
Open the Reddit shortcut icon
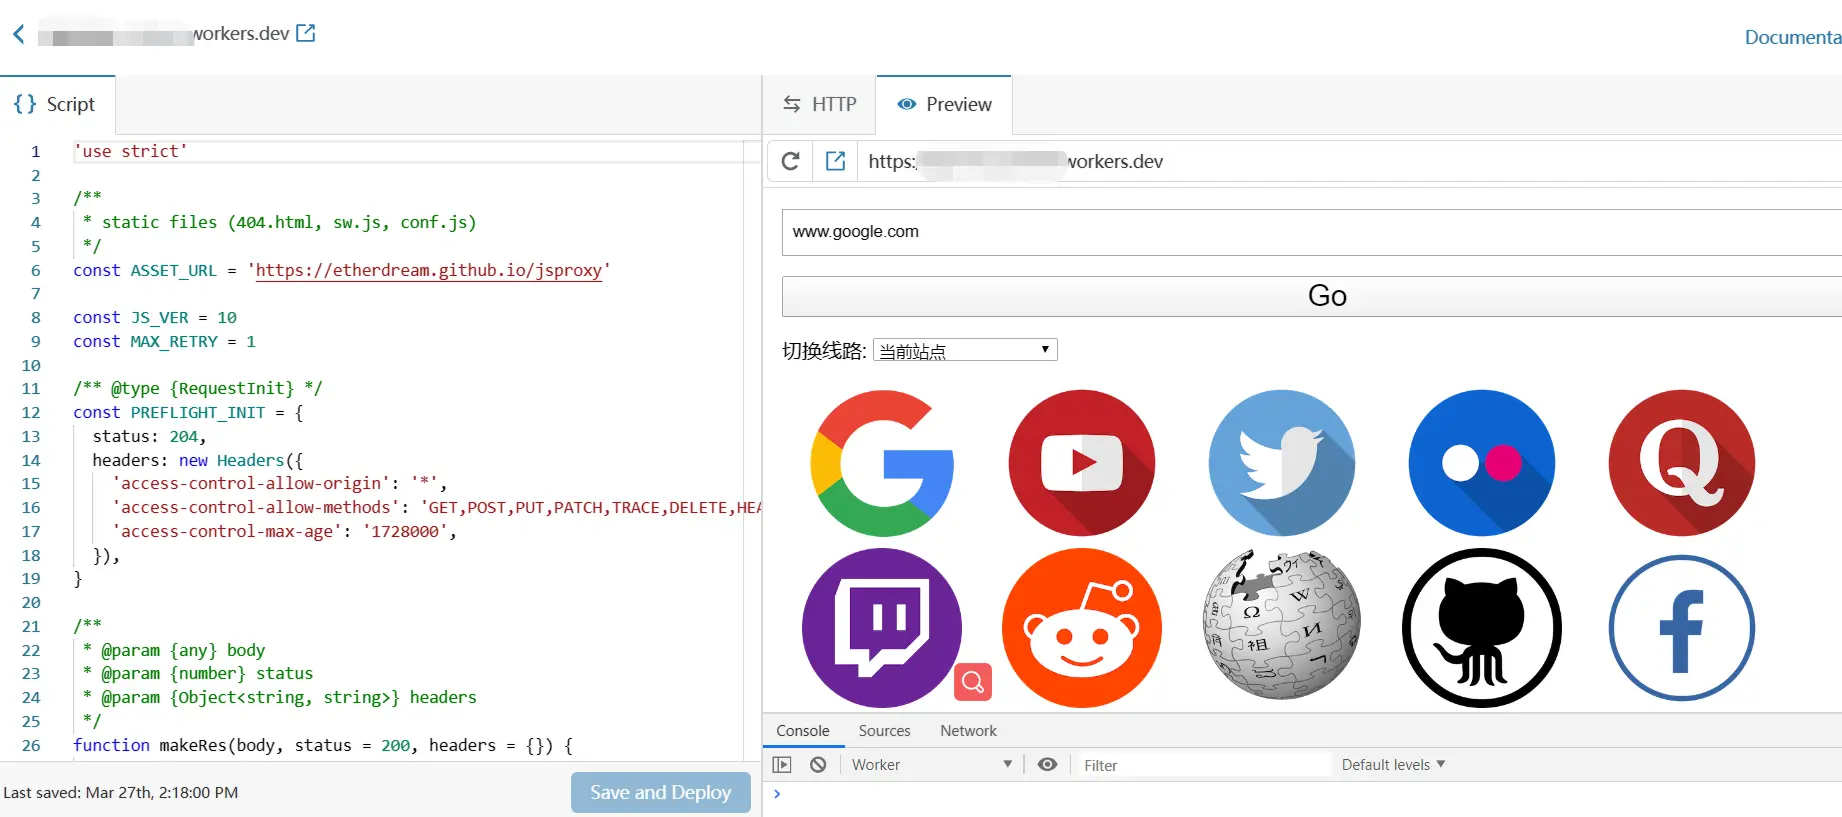[x=1082, y=628]
